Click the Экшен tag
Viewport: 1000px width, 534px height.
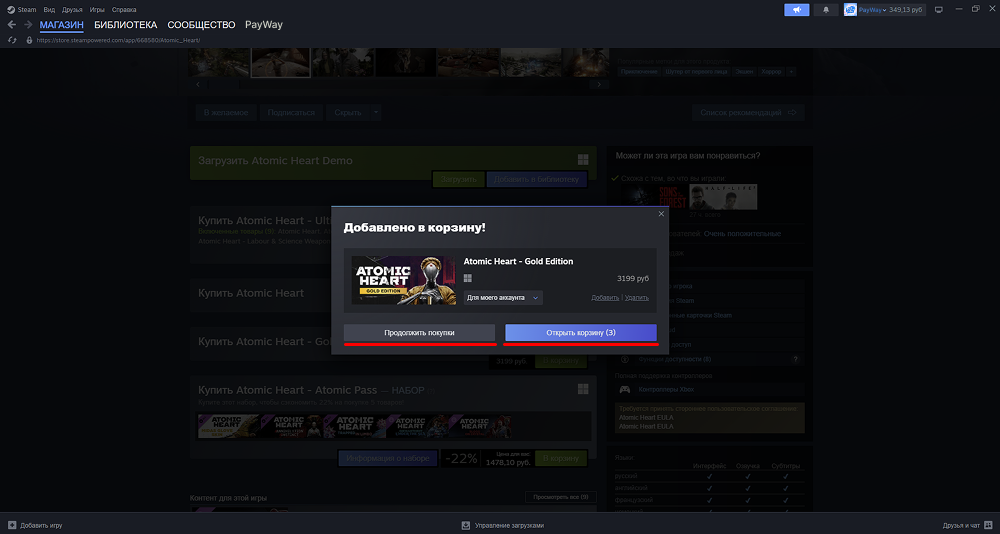[744, 72]
